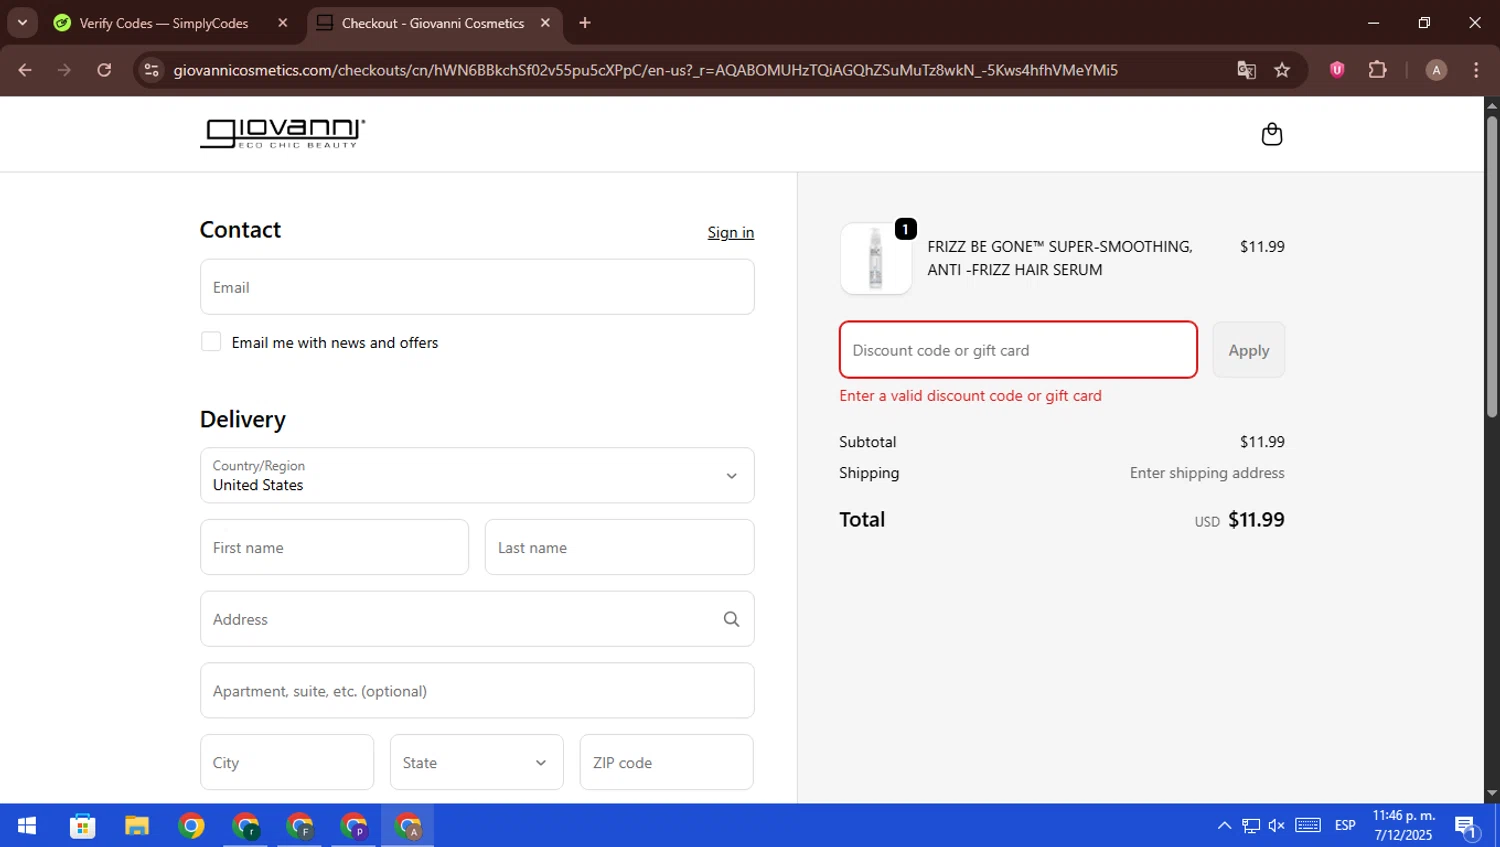Close the Verify Codes SimplyCodes tab
This screenshot has width=1500, height=847.
(x=283, y=23)
